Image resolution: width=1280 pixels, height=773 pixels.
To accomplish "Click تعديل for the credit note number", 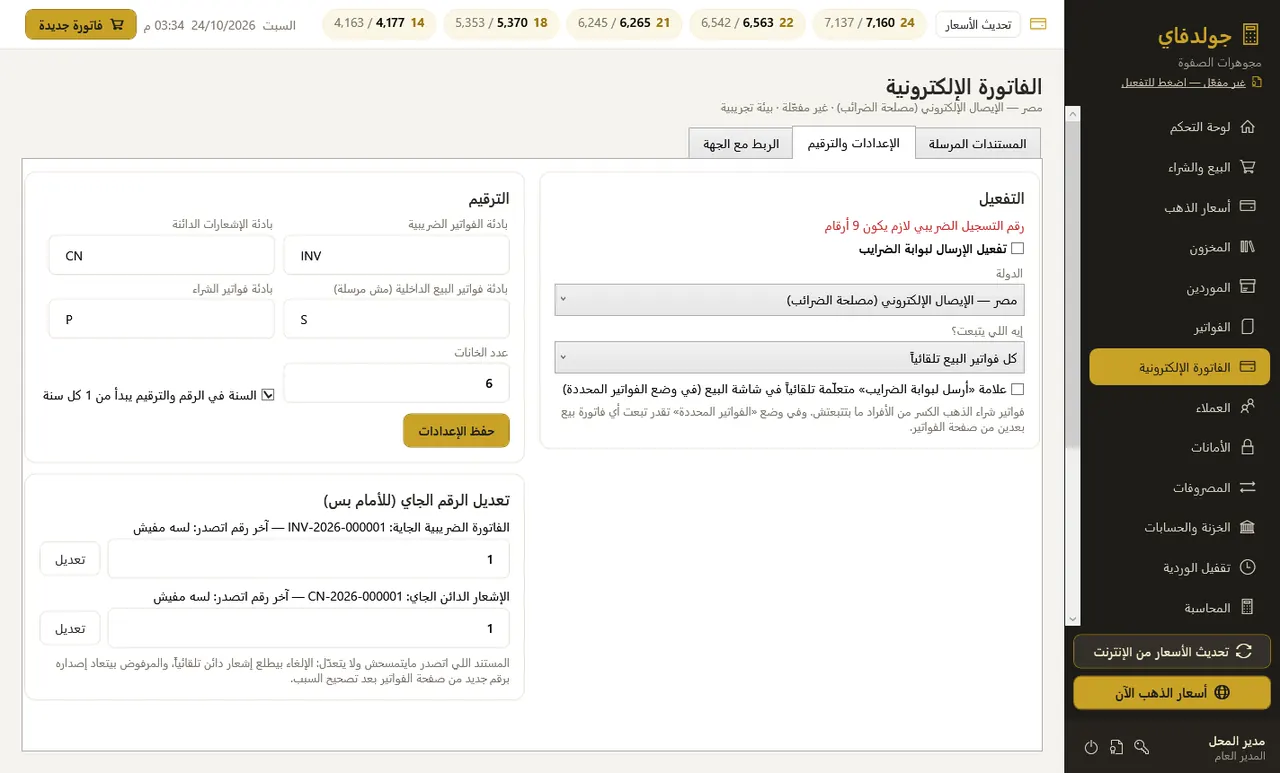I will (70, 628).
